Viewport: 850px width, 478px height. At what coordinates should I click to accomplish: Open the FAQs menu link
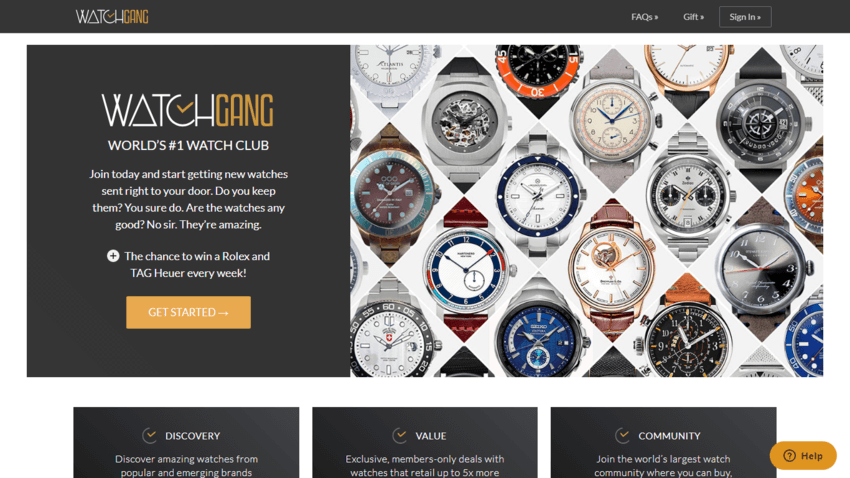pyautogui.click(x=645, y=17)
